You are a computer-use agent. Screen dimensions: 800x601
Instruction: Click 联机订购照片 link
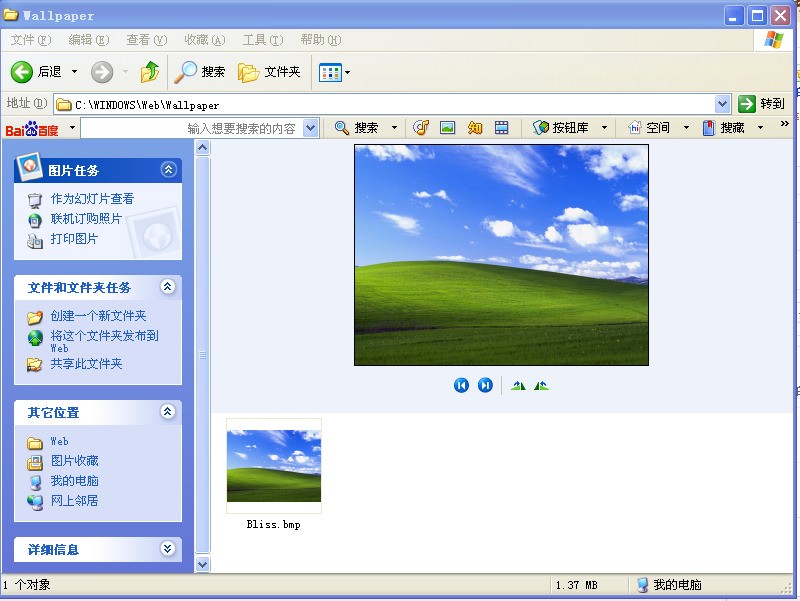(86, 219)
